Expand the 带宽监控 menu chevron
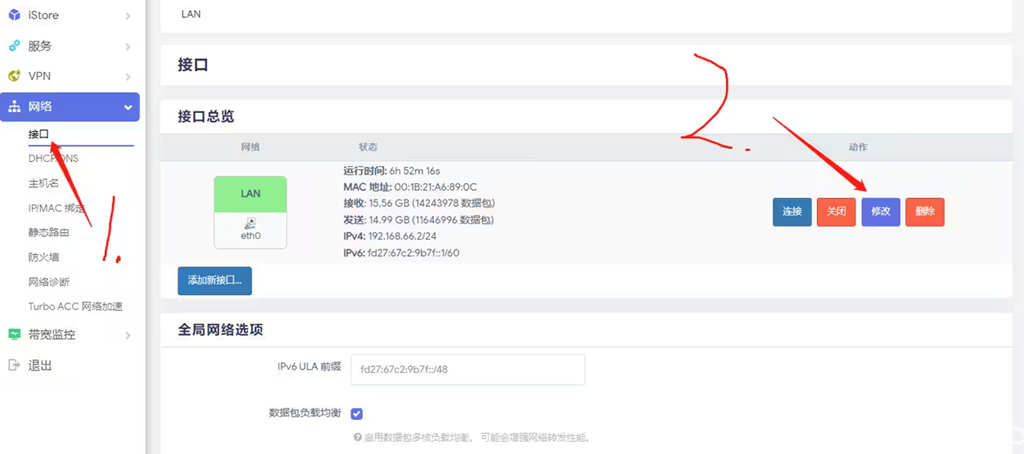 [127, 335]
